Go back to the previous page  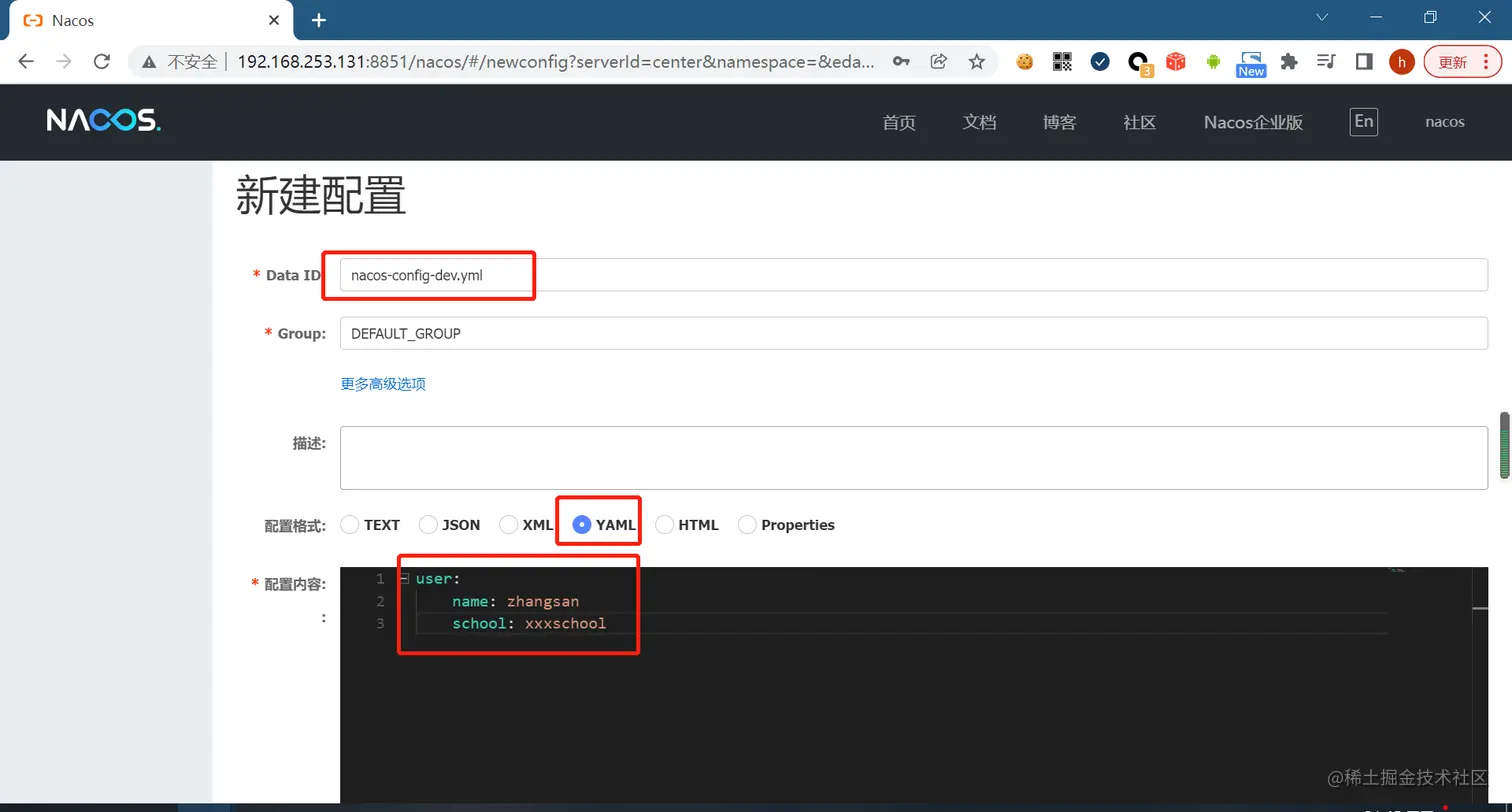26,62
